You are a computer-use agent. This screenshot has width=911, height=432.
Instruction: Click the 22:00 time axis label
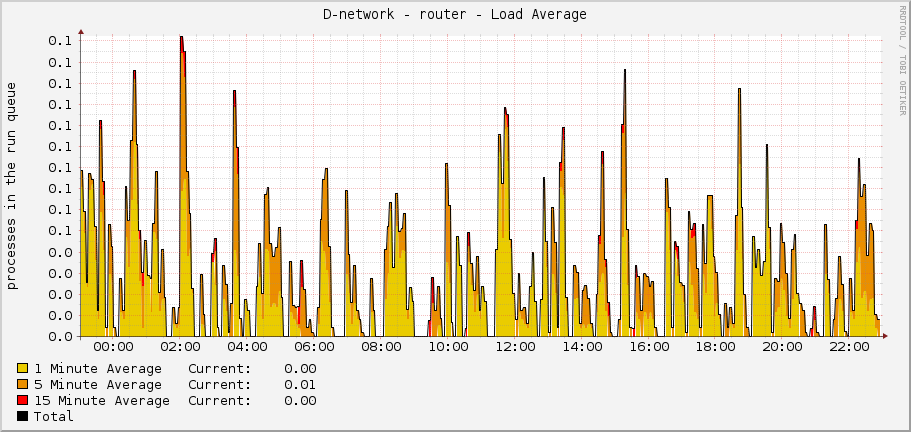(849, 347)
